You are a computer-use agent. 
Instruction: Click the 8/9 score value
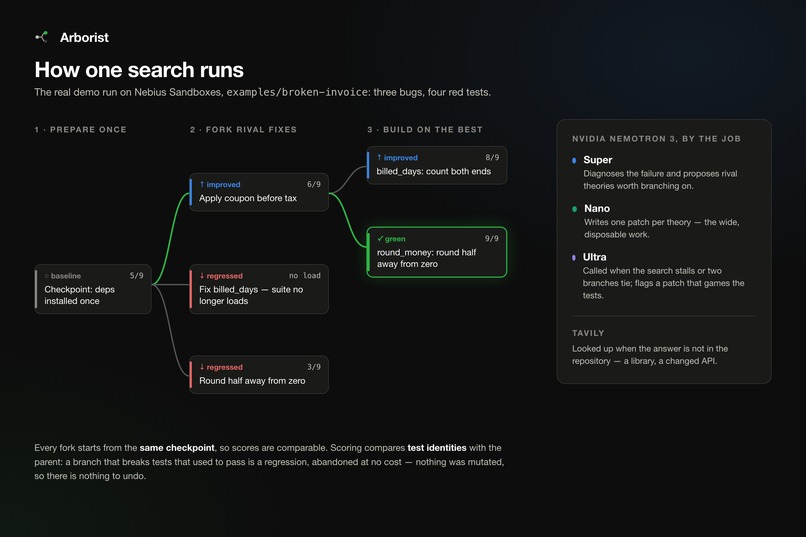click(x=492, y=157)
